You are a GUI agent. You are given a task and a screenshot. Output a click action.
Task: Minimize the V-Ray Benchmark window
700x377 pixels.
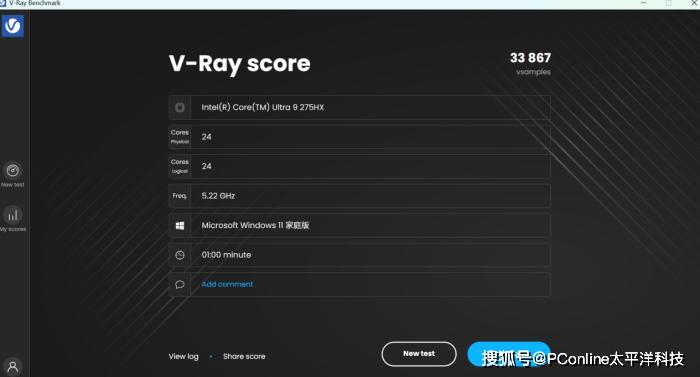pos(643,3)
